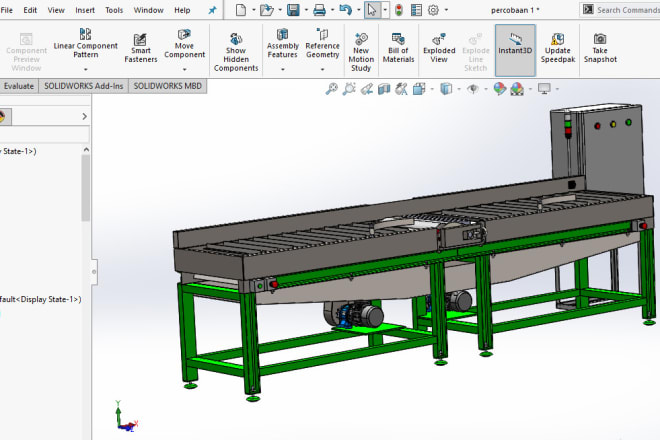Click Zoom to Area icon
Image resolution: width=660 pixels, height=440 pixels.
(x=349, y=89)
